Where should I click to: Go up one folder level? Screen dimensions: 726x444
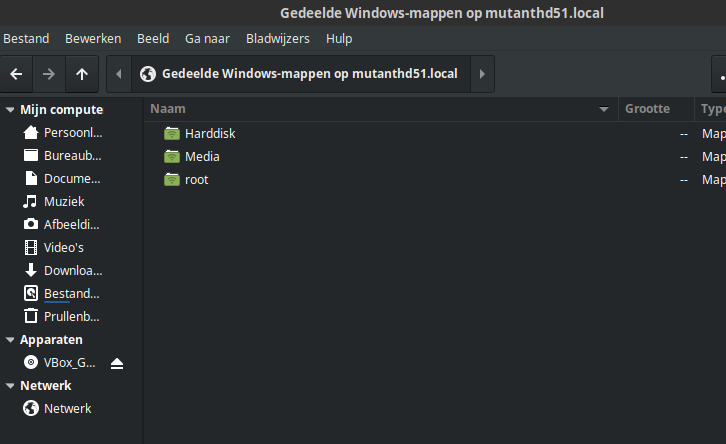pyautogui.click(x=82, y=74)
